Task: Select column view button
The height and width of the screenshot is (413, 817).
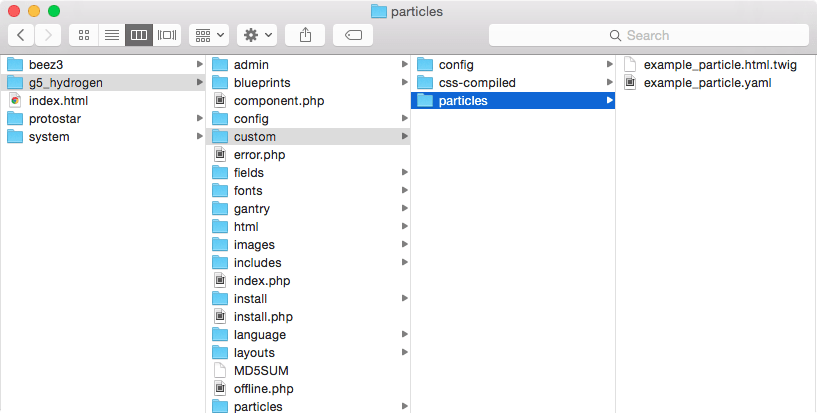Action: point(139,35)
